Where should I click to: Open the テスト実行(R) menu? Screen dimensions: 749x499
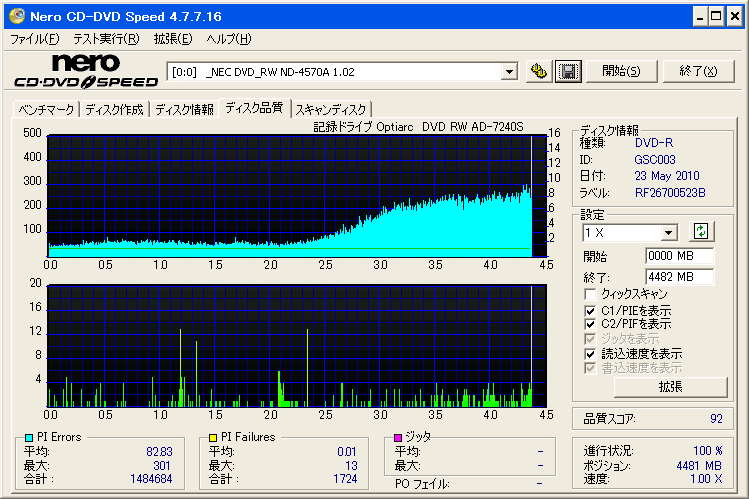(106, 39)
